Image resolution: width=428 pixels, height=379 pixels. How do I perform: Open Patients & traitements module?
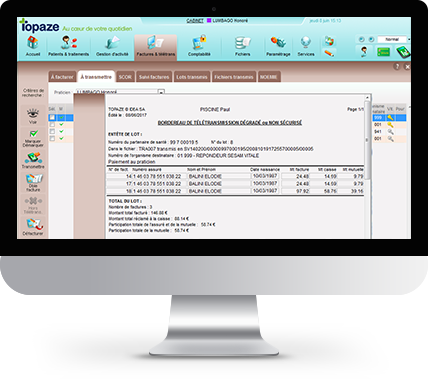point(69,46)
